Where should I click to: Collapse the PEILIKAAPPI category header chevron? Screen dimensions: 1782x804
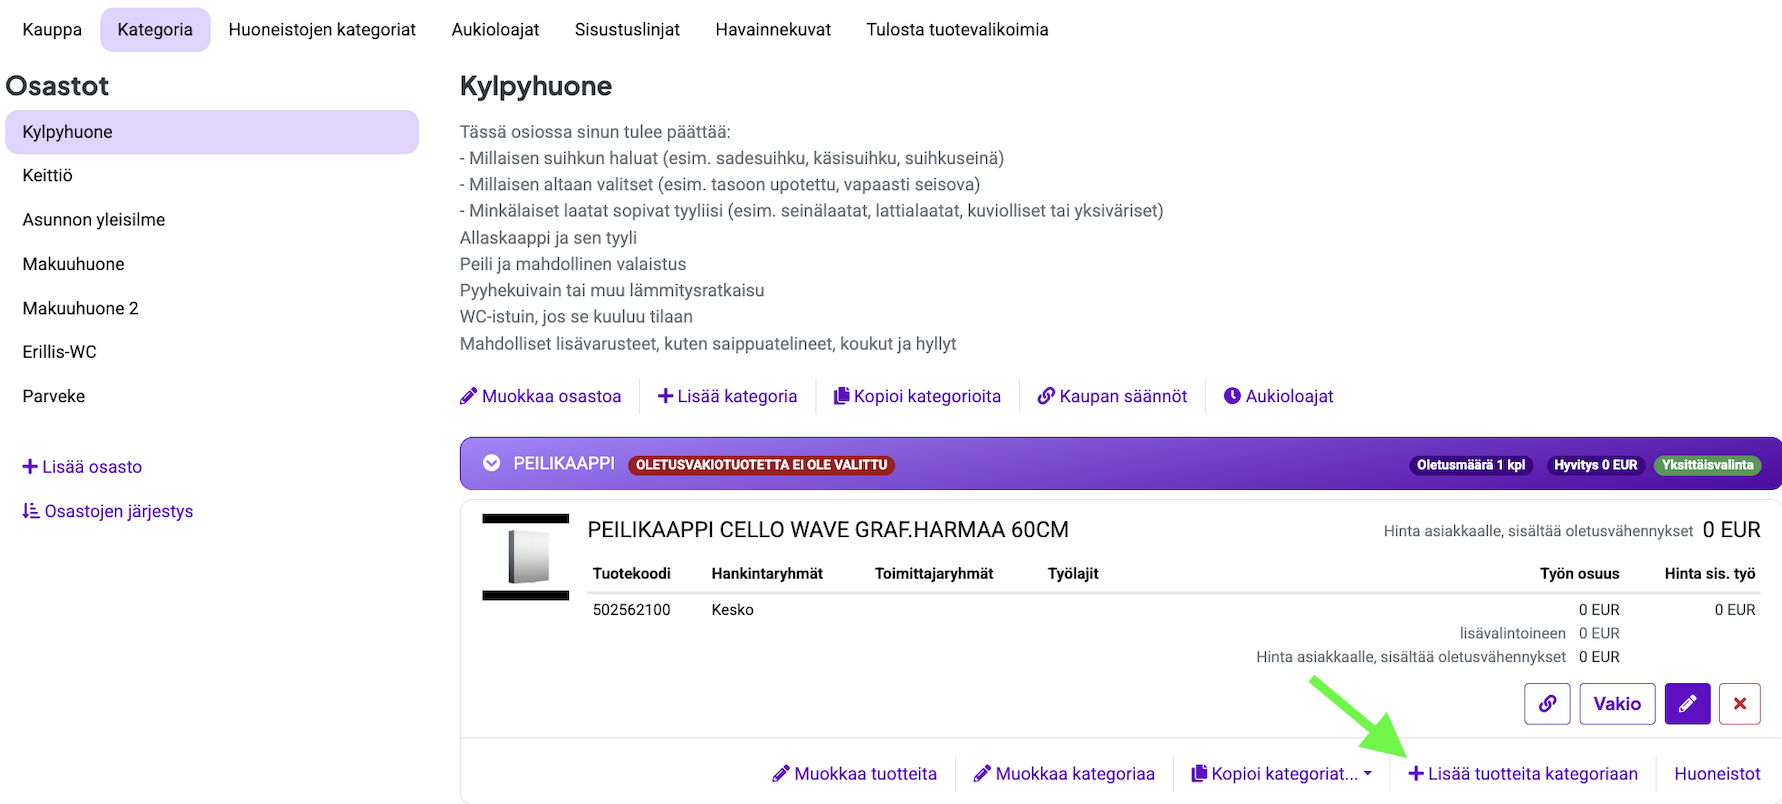pos(491,464)
